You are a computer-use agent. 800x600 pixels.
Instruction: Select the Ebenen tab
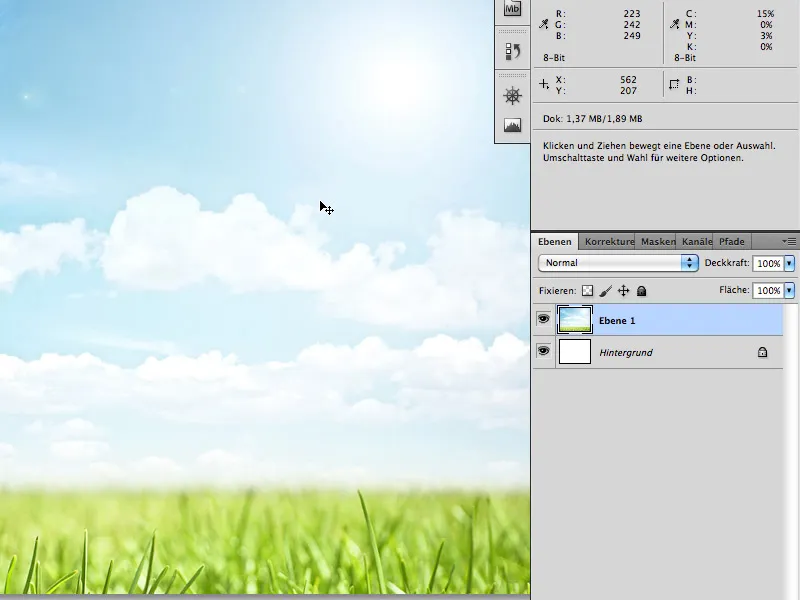tap(555, 241)
